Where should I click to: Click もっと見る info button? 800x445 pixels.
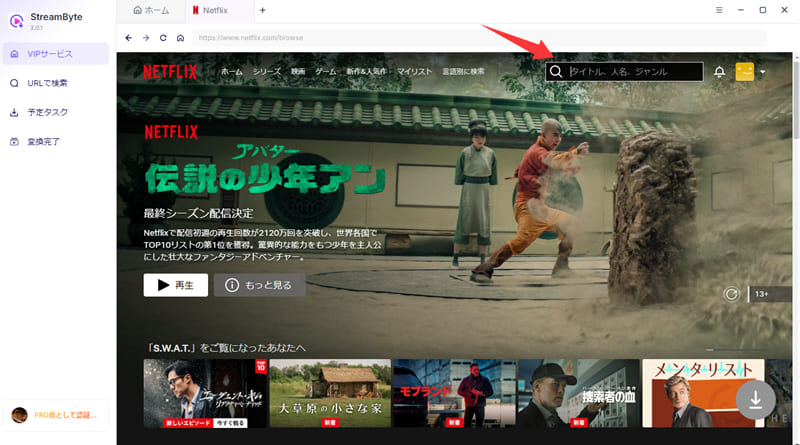click(260, 285)
